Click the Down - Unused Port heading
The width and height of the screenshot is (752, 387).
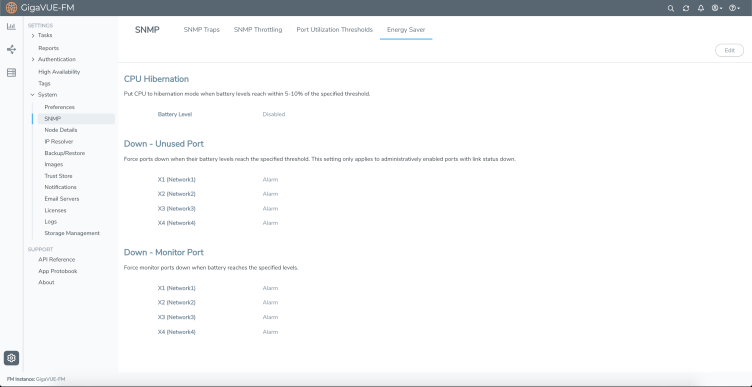click(x=164, y=144)
